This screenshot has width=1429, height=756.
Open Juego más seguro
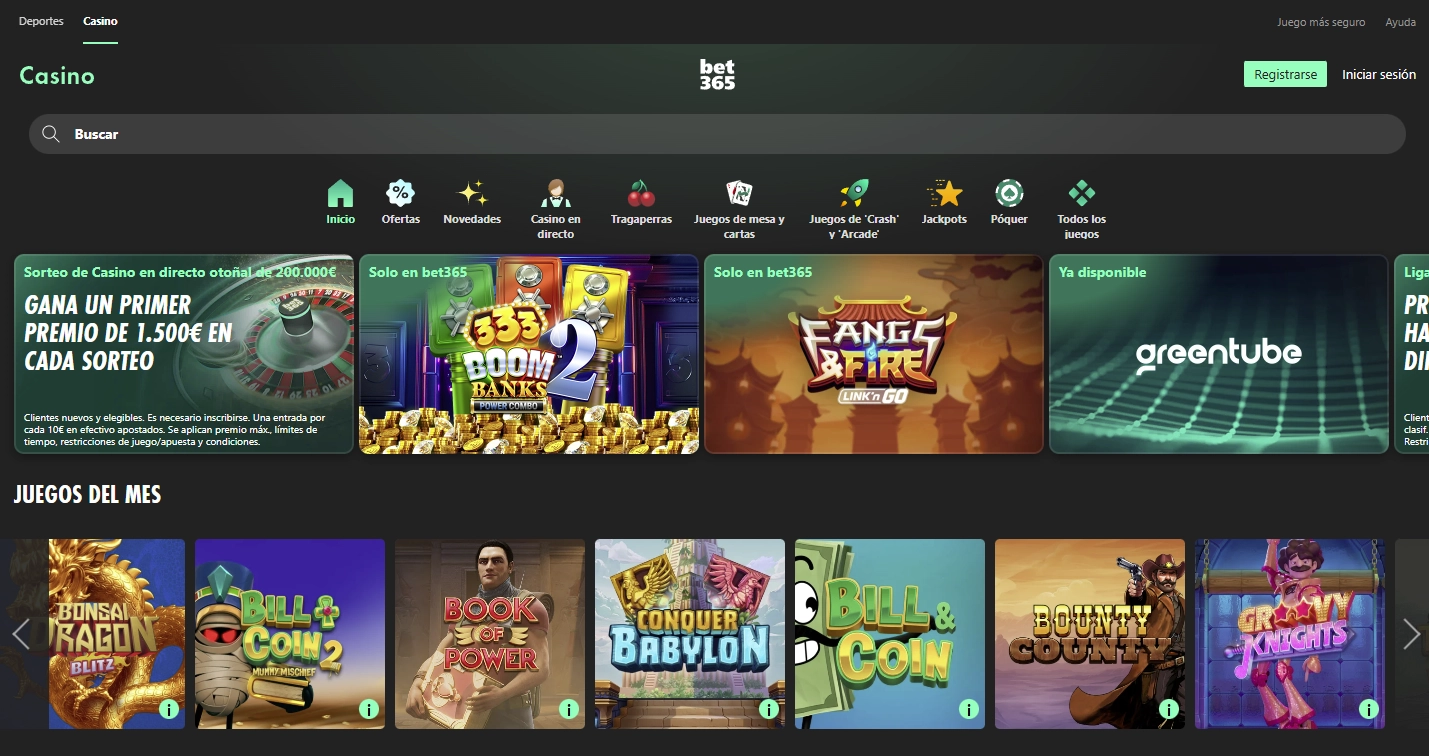click(1319, 20)
